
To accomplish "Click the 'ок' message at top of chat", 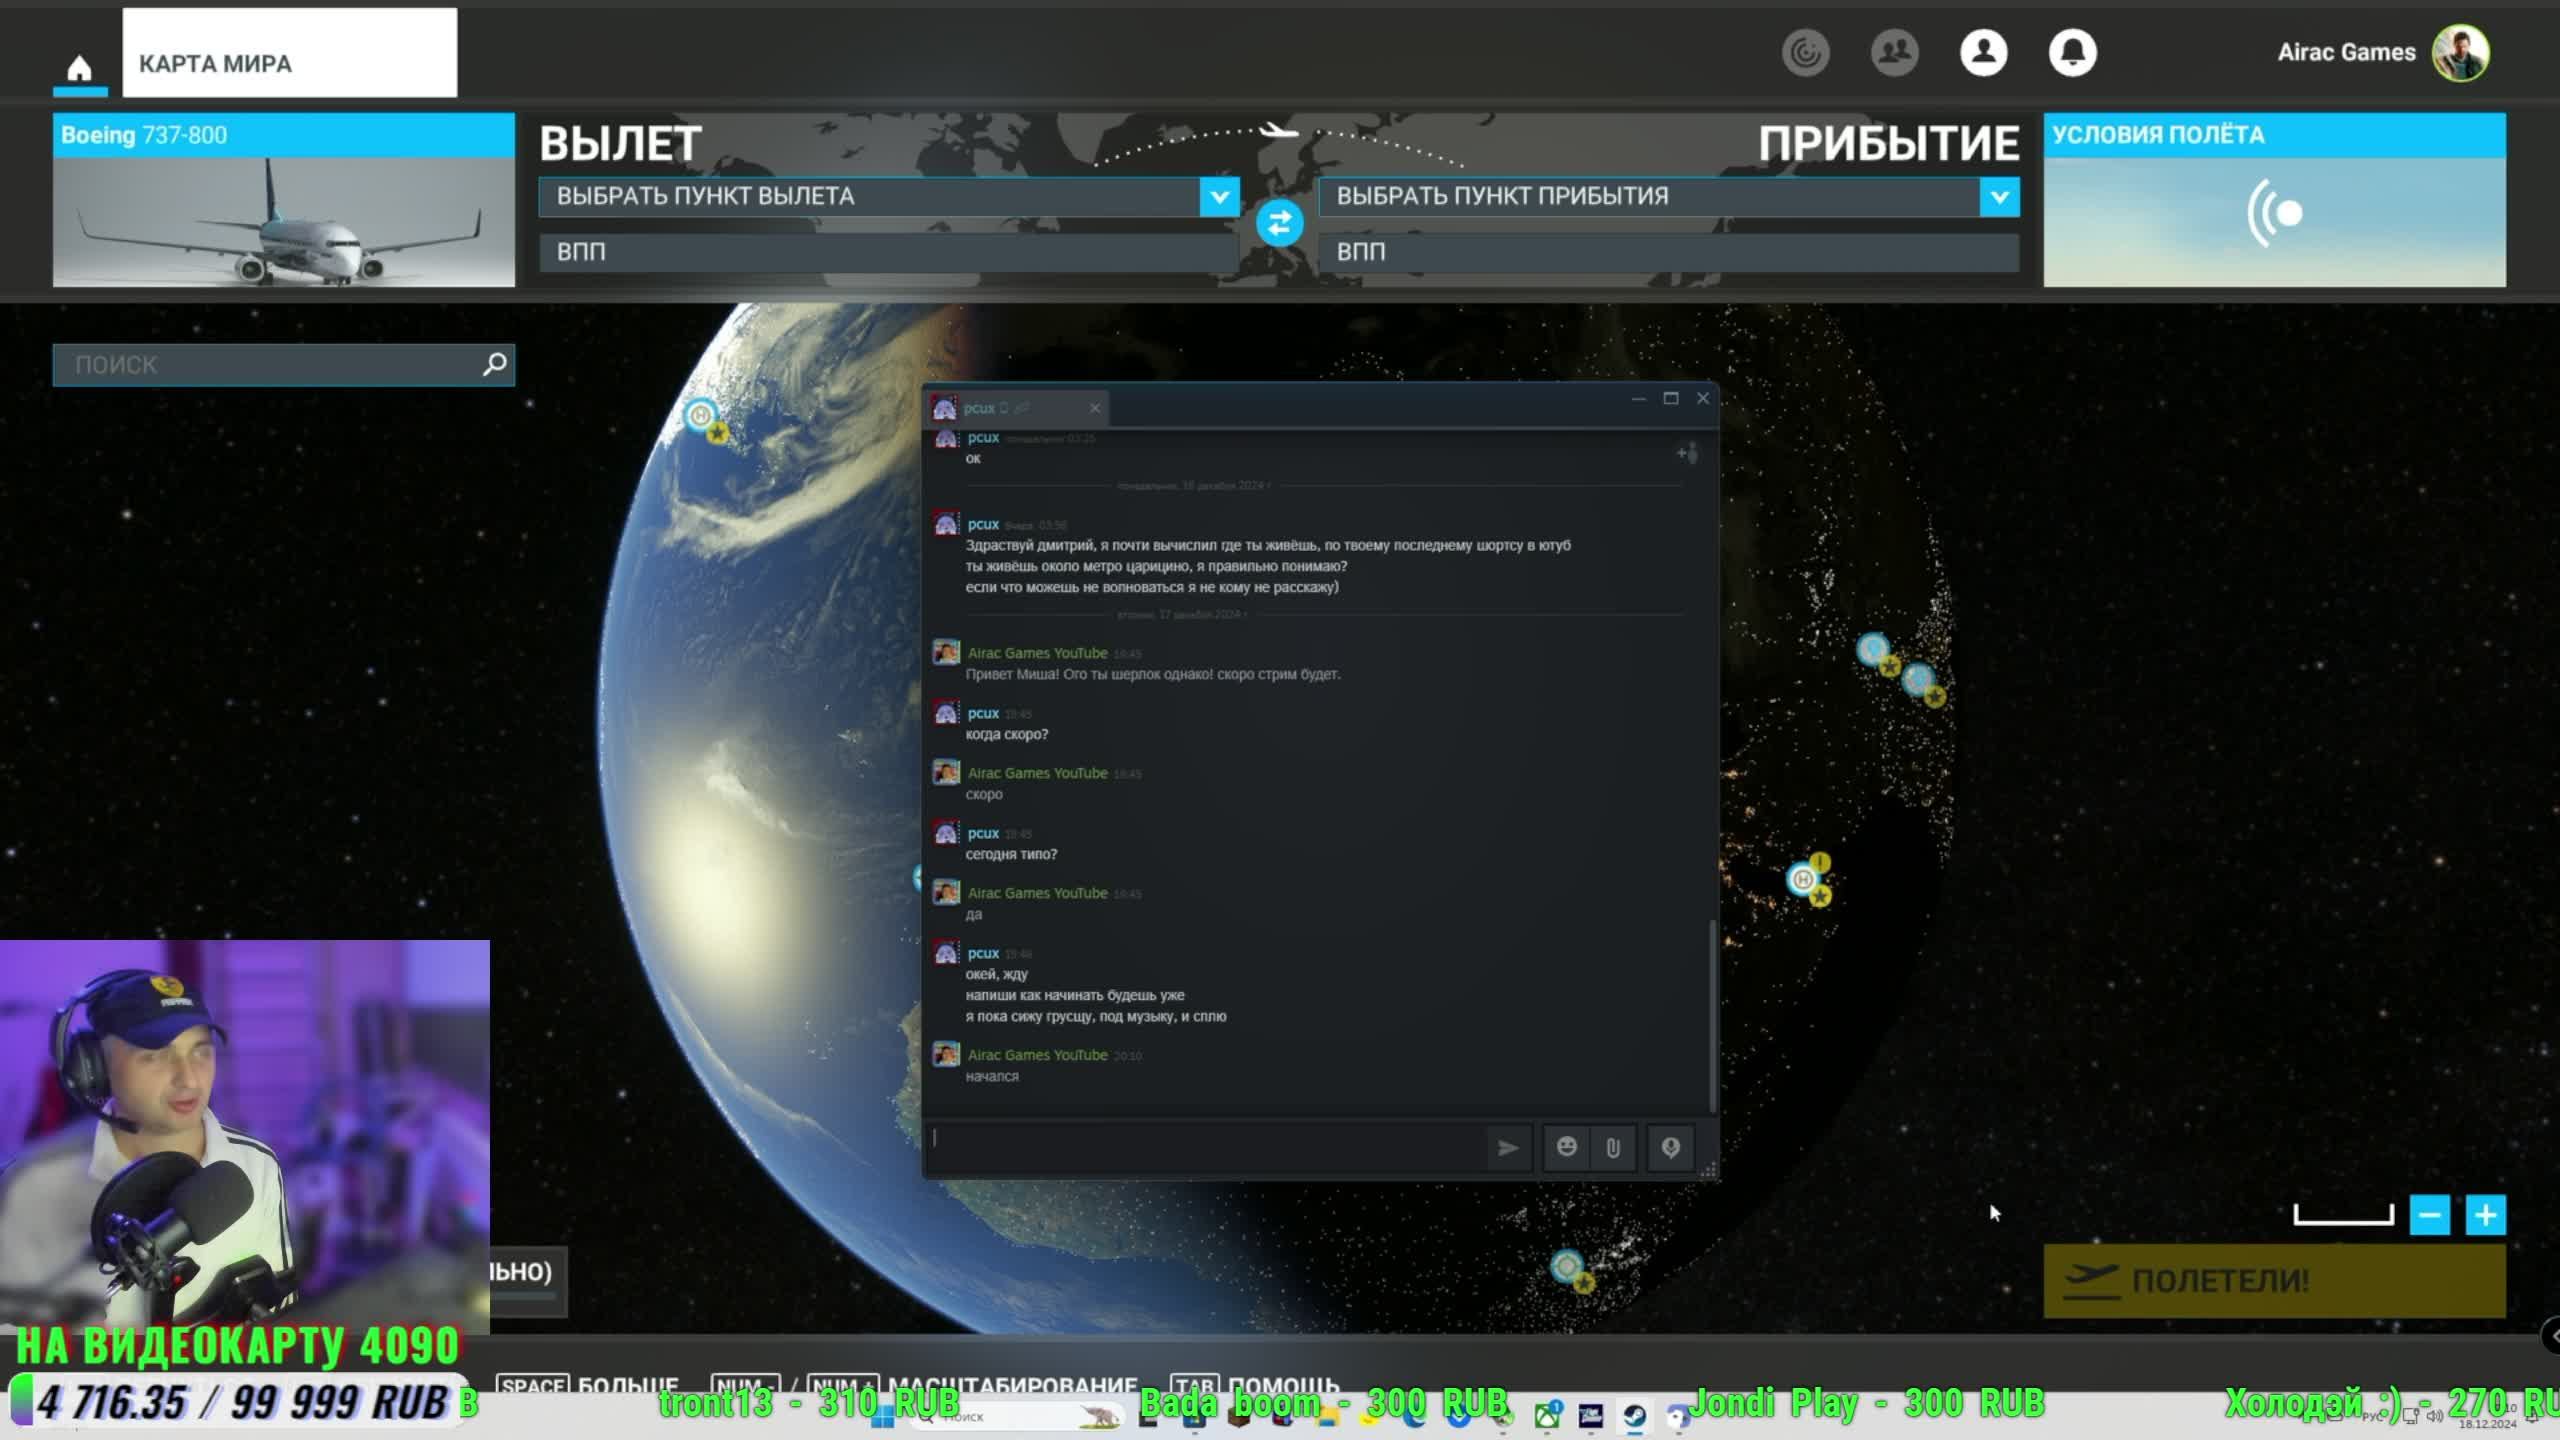I will (973, 459).
